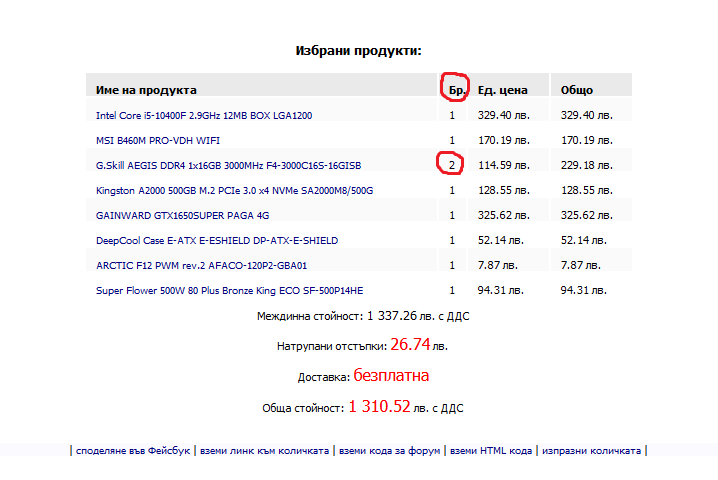The image size is (718, 480).
Task: Click total 229.18 лв. in G.Skill row
Action: [587, 165]
